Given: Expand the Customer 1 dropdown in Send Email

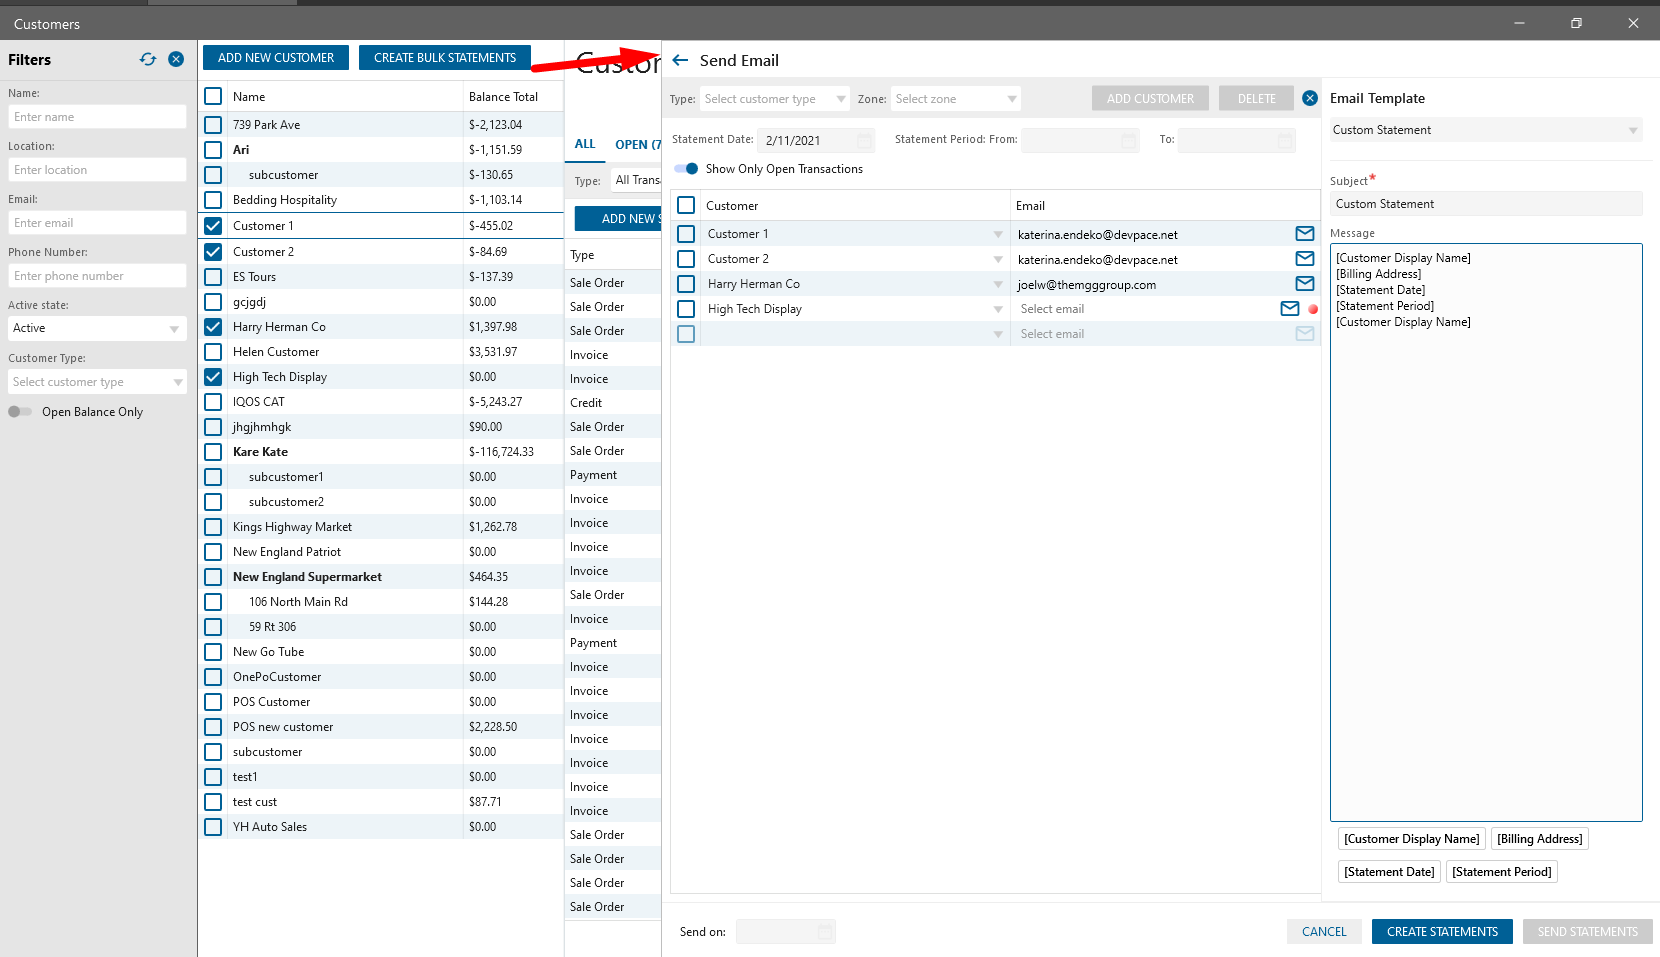Looking at the screenshot, I should (x=998, y=234).
